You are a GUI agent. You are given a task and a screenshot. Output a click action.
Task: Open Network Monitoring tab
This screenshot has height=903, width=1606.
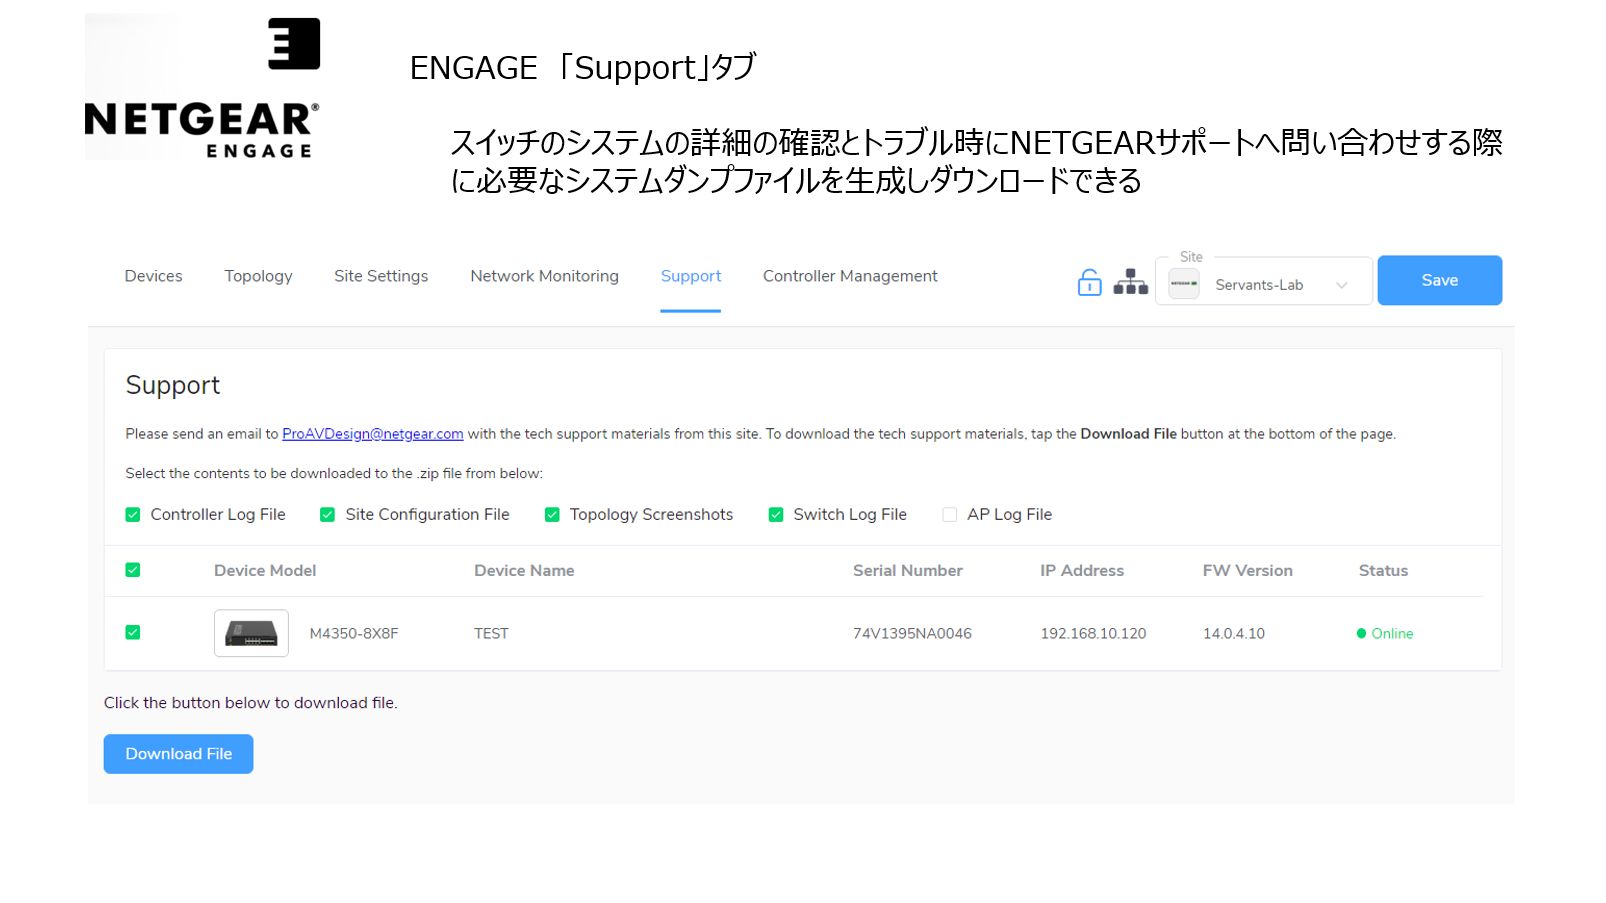[x=544, y=276]
